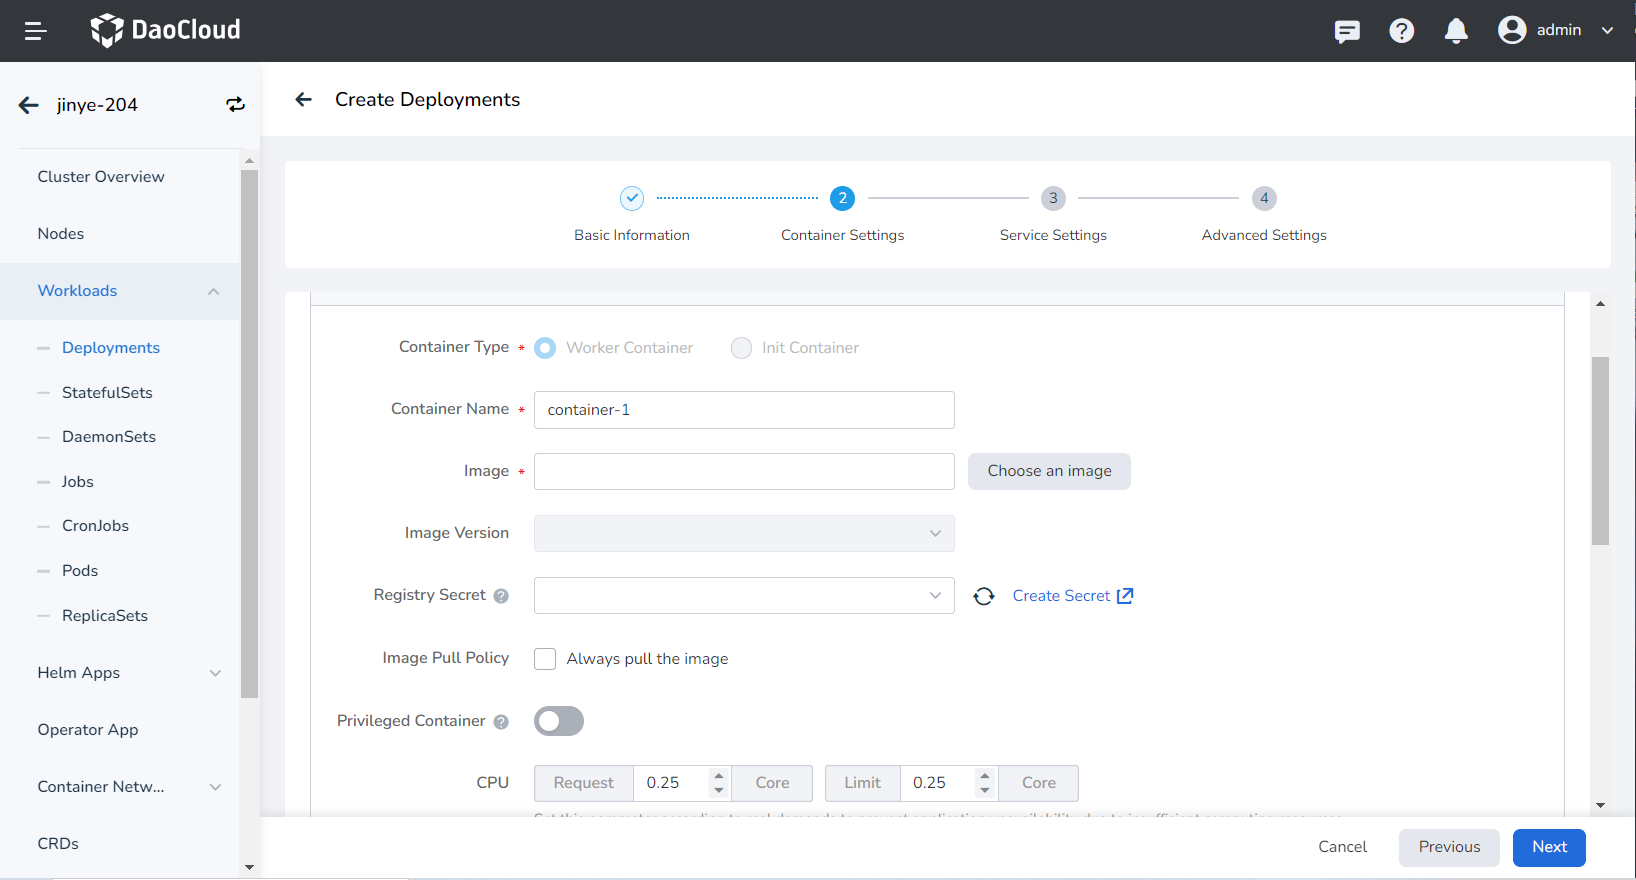
Task: Open the hamburger navigation menu
Action: click(x=35, y=31)
